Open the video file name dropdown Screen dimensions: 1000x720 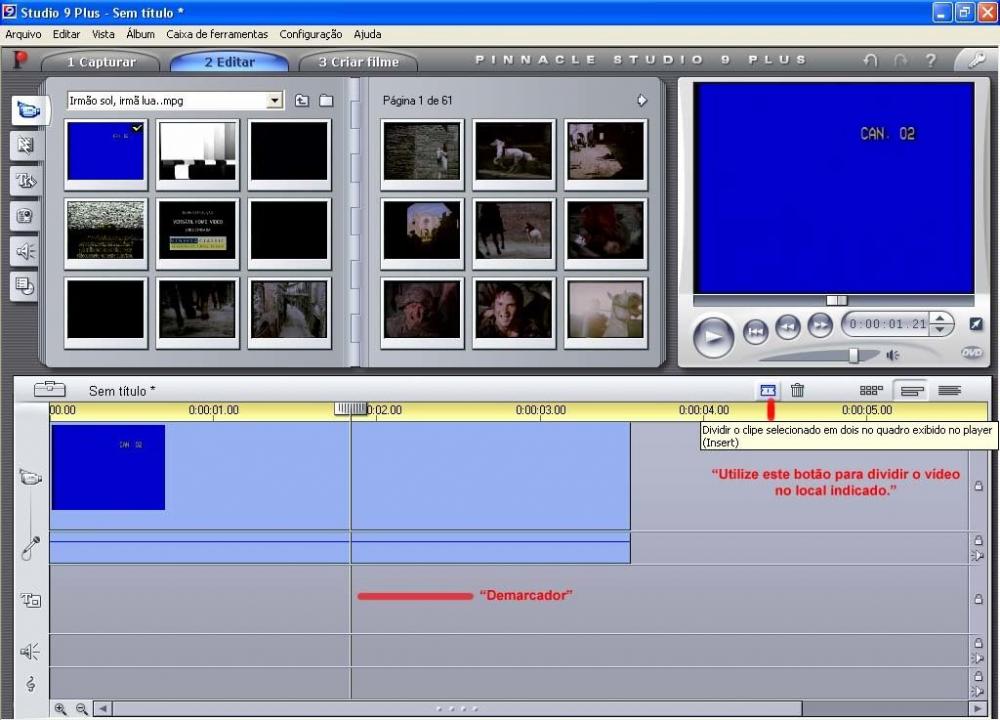click(x=275, y=101)
